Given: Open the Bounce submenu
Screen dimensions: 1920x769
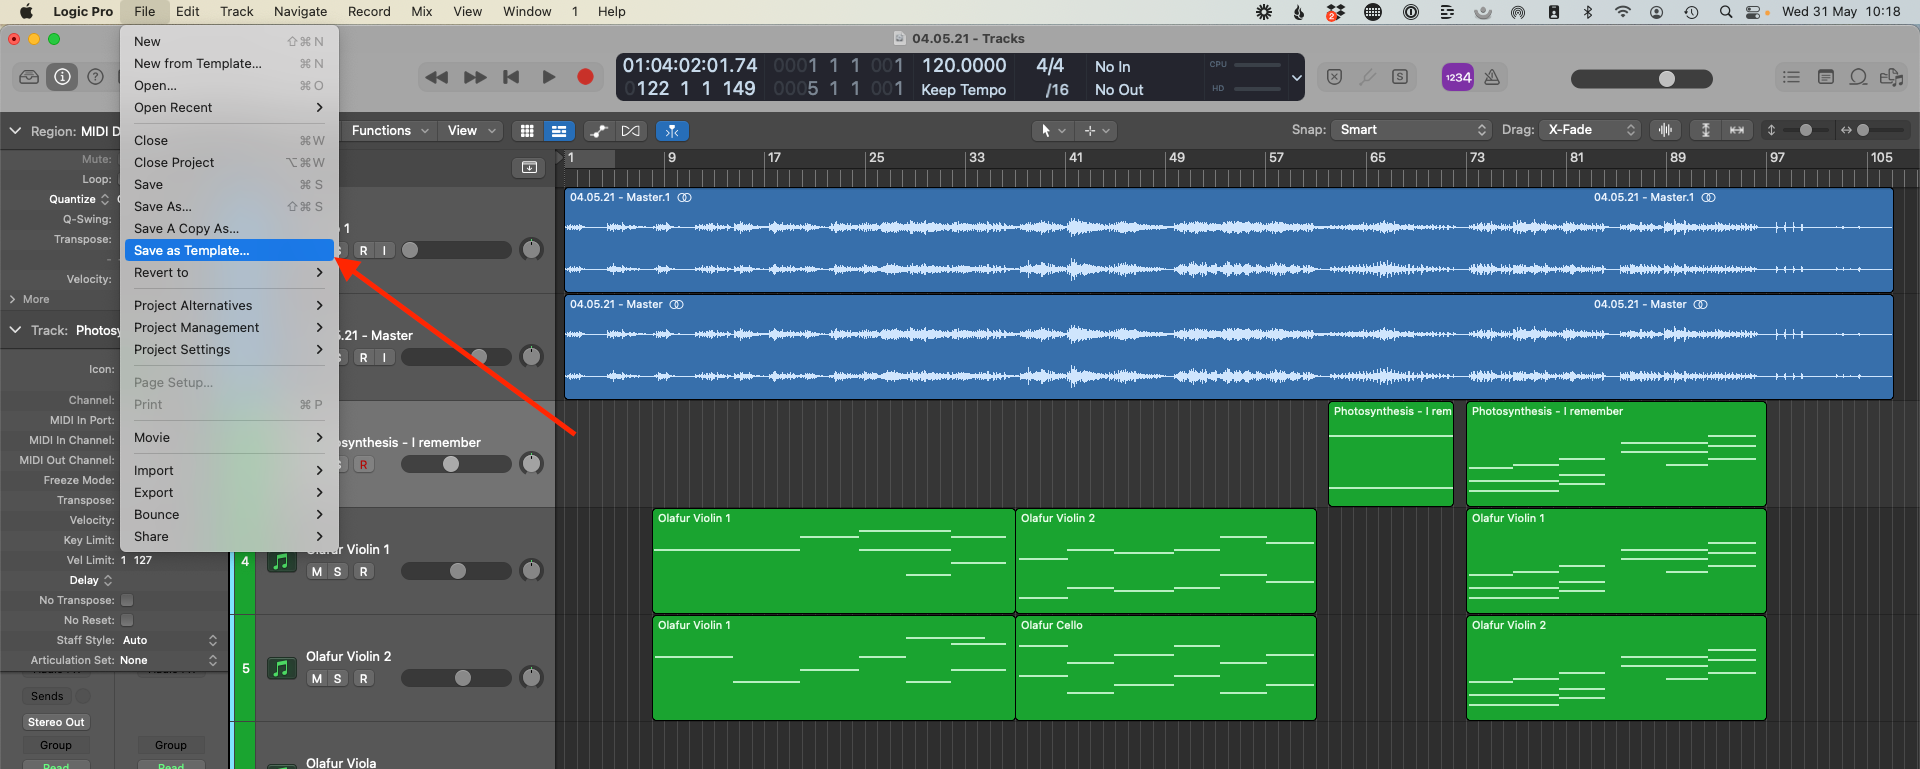Looking at the screenshot, I should pyautogui.click(x=229, y=515).
